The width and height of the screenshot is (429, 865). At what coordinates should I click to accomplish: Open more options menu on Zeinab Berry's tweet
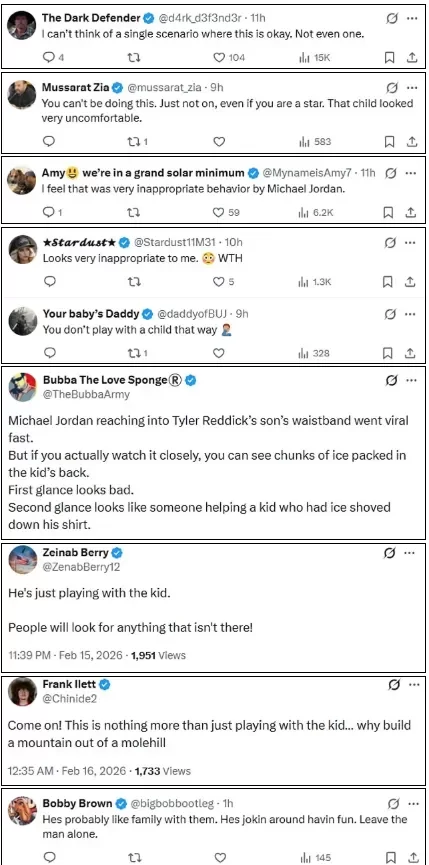411,553
